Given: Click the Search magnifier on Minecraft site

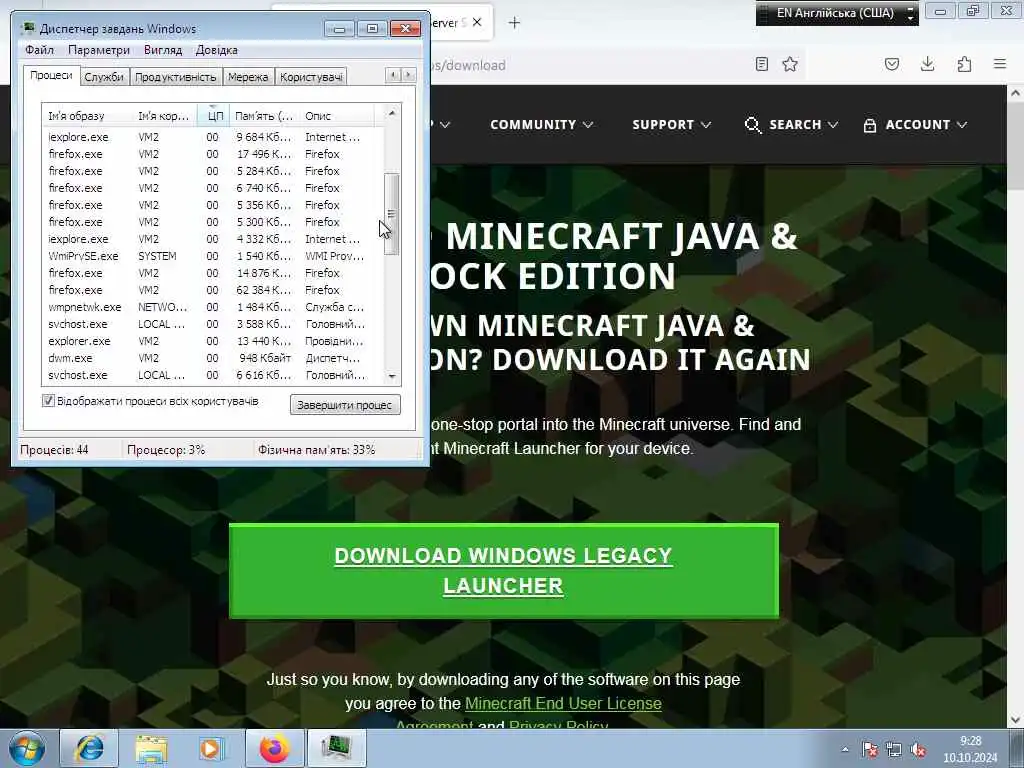Looking at the screenshot, I should click(x=753, y=125).
